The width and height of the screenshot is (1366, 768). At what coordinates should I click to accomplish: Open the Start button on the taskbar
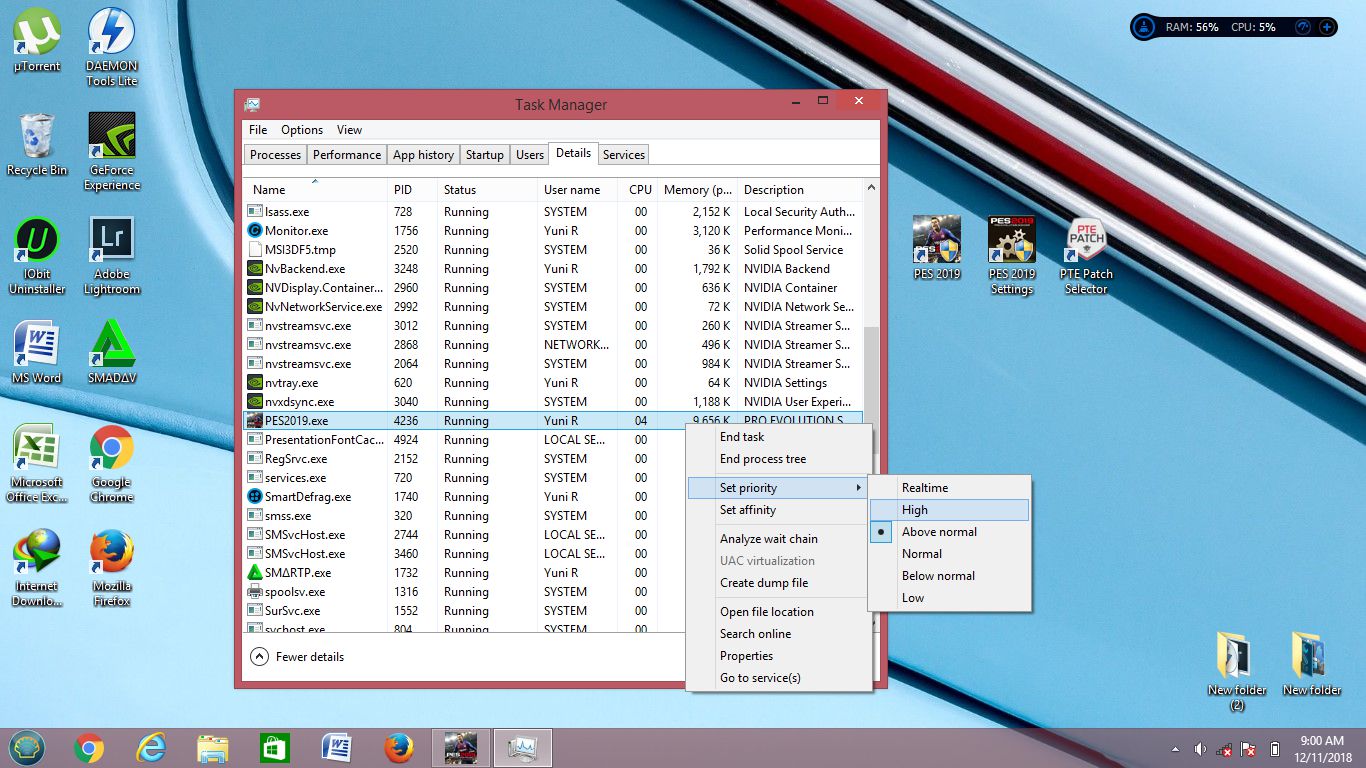27,748
